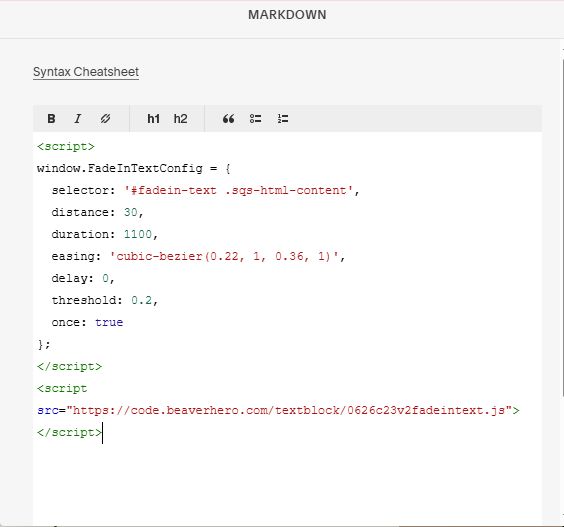564x527 pixels.
Task: Click the beaverhero.com script src URL
Action: (x=289, y=410)
